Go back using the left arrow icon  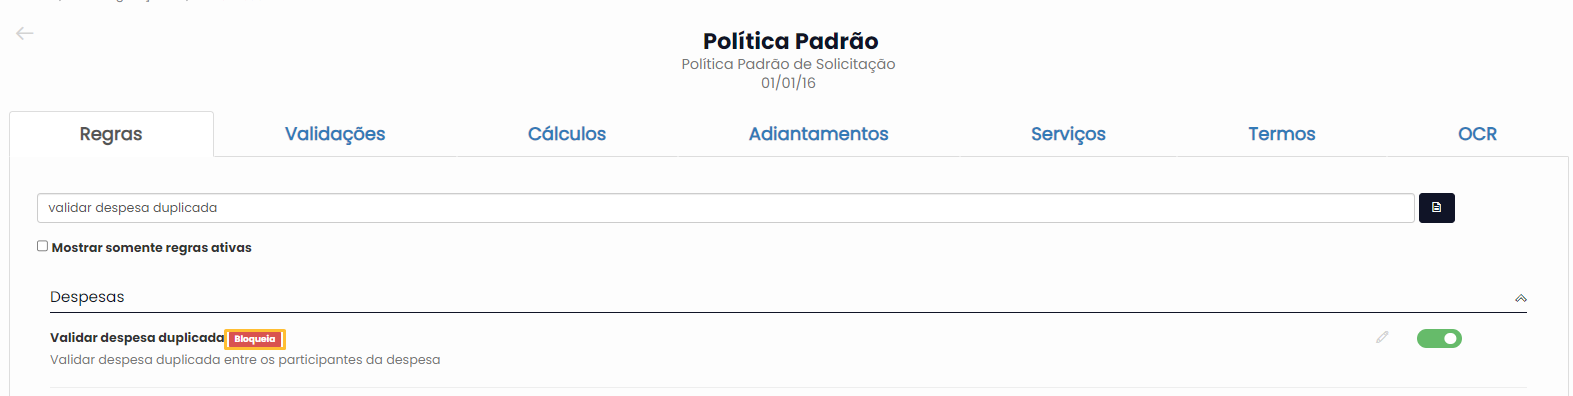coord(25,33)
